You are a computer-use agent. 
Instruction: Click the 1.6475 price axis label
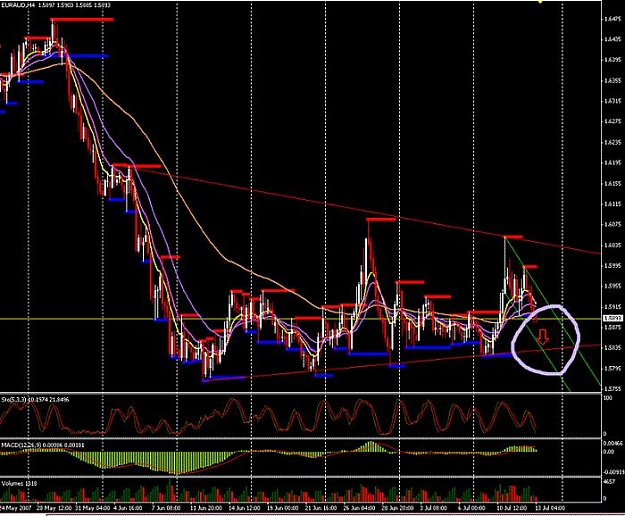(x=613, y=19)
